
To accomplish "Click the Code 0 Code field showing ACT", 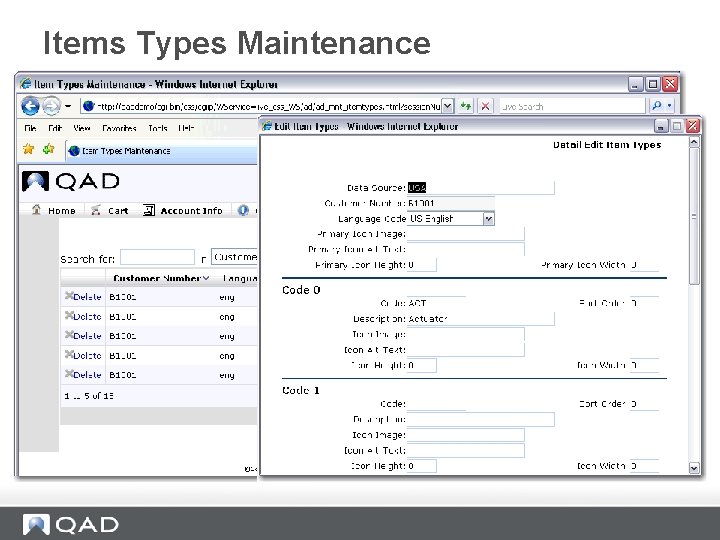I will coord(436,303).
